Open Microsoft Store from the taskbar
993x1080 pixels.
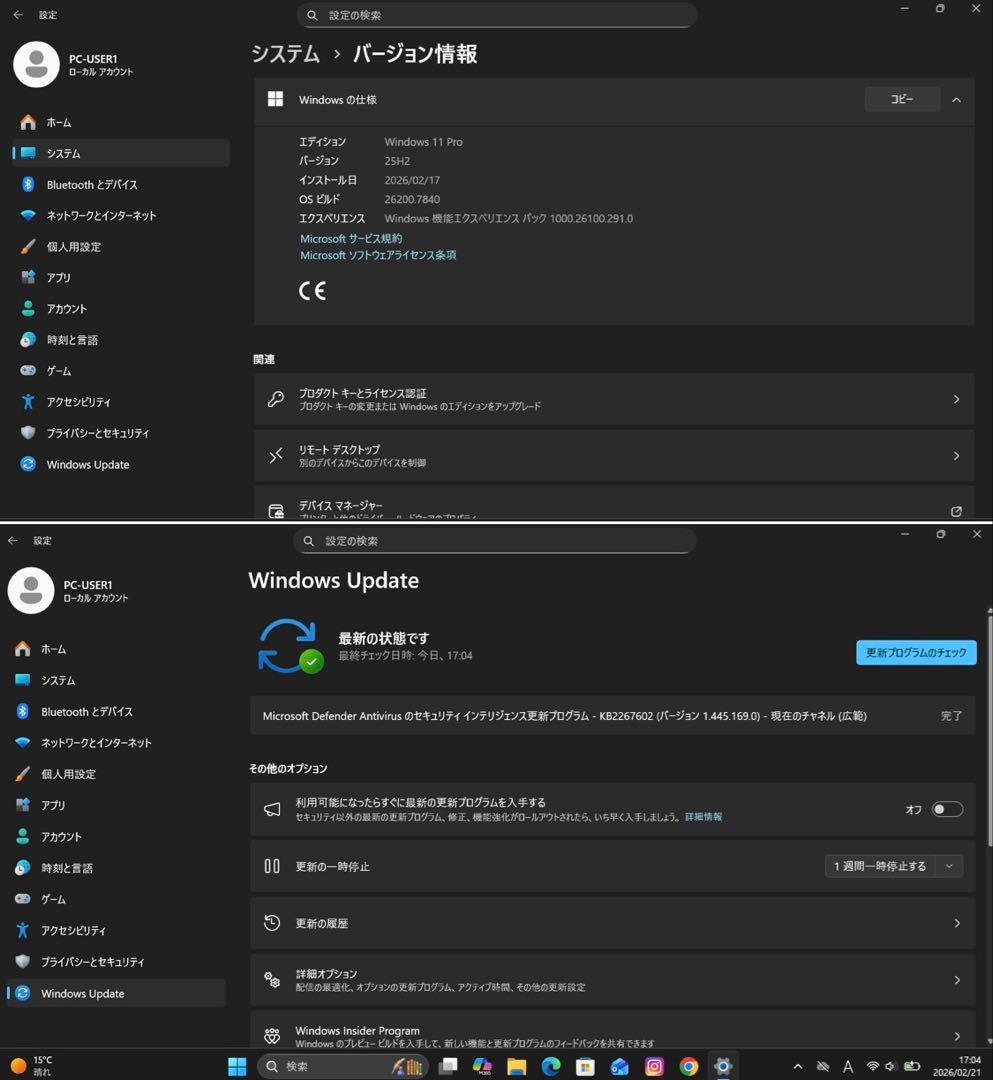pyautogui.click(x=585, y=1066)
